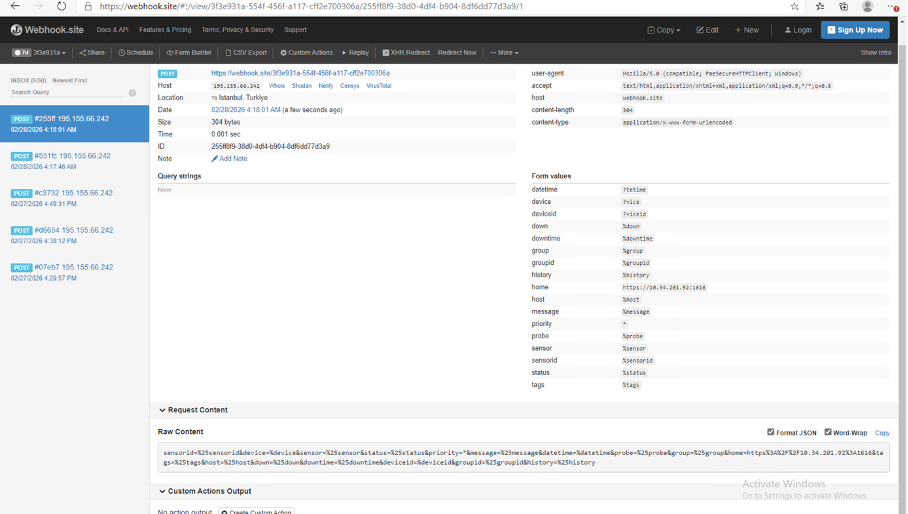Expand the More dropdown menu
The height and width of the screenshot is (514, 908).
504,52
